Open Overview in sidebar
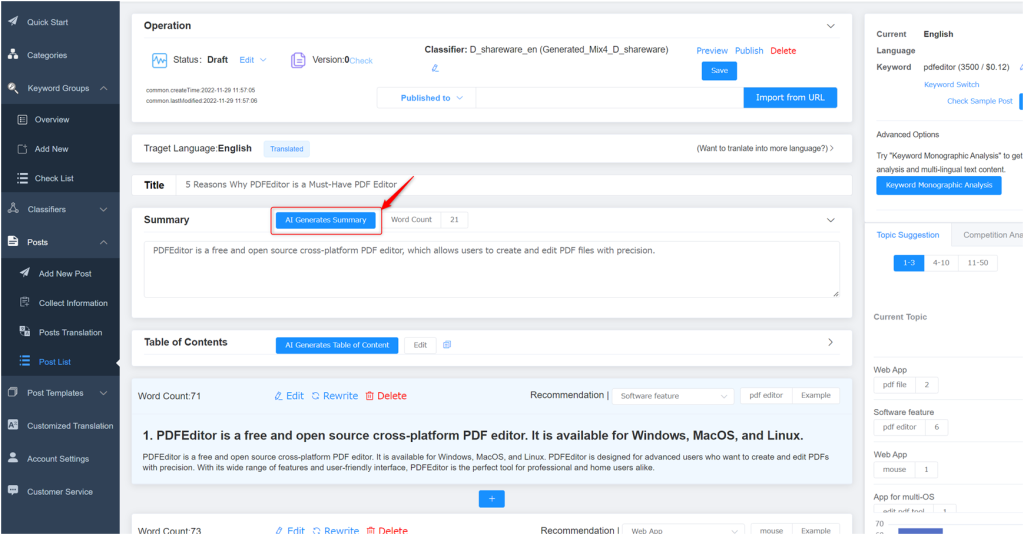Screen dimensions: 1024x535 pyautogui.click(x=52, y=120)
